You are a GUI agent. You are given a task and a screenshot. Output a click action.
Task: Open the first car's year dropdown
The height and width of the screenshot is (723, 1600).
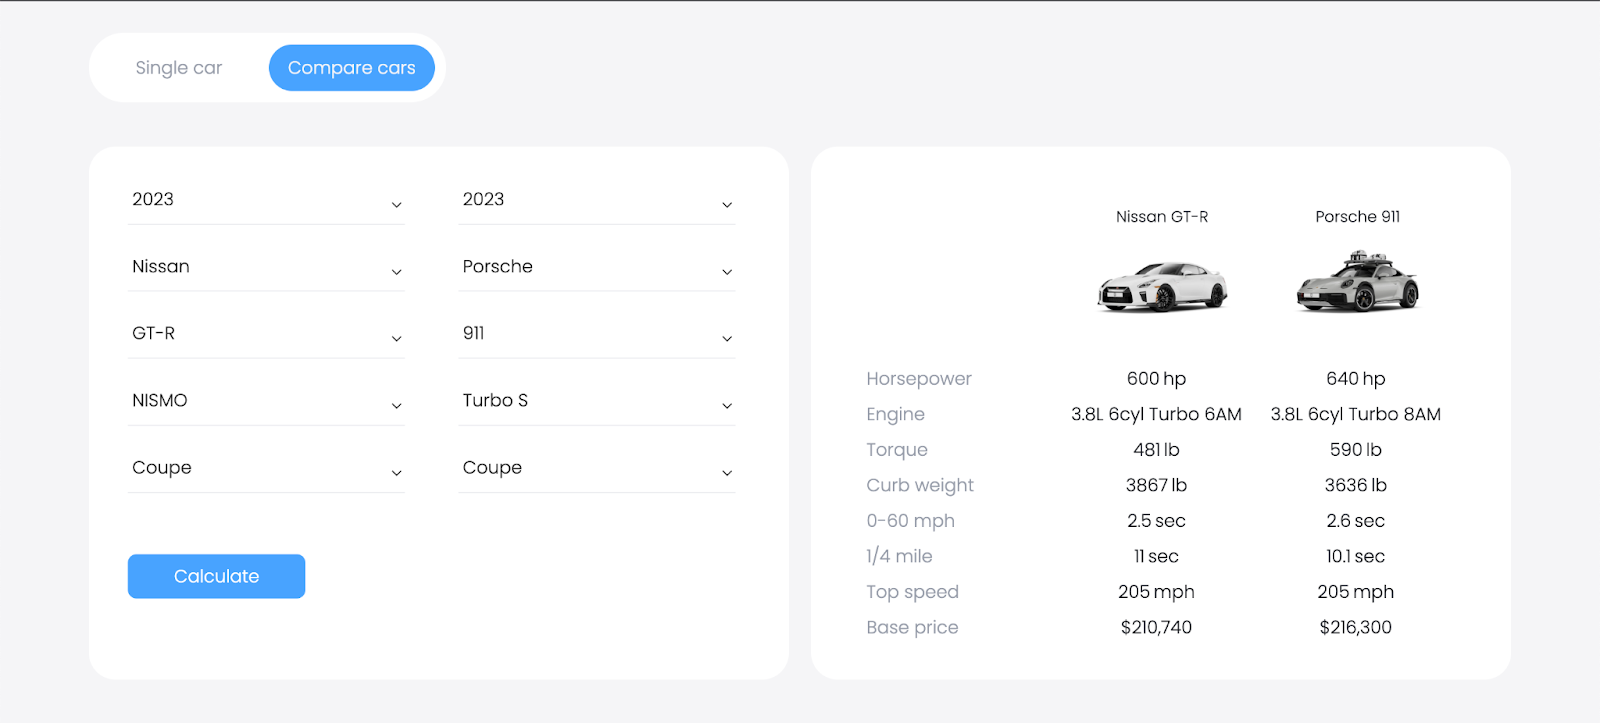pyautogui.click(x=266, y=200)
